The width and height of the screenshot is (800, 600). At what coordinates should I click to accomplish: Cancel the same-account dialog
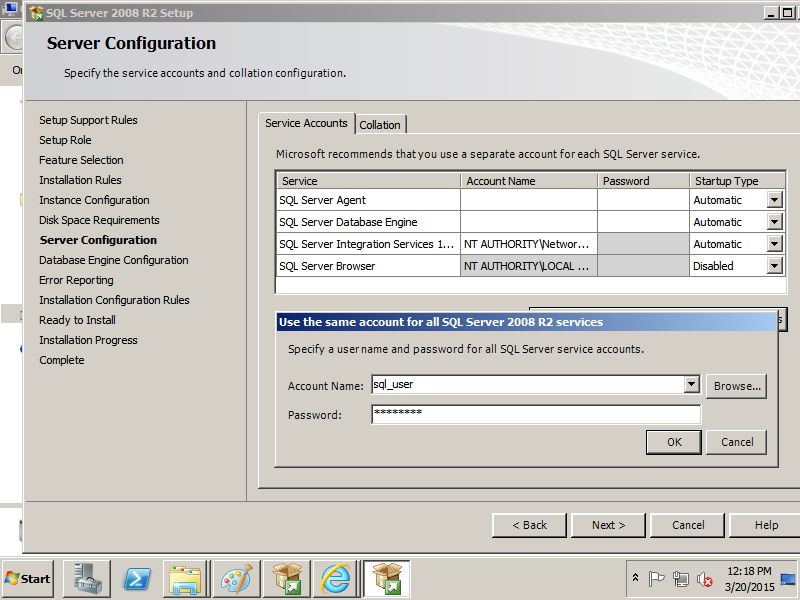[x=736, y=442]
